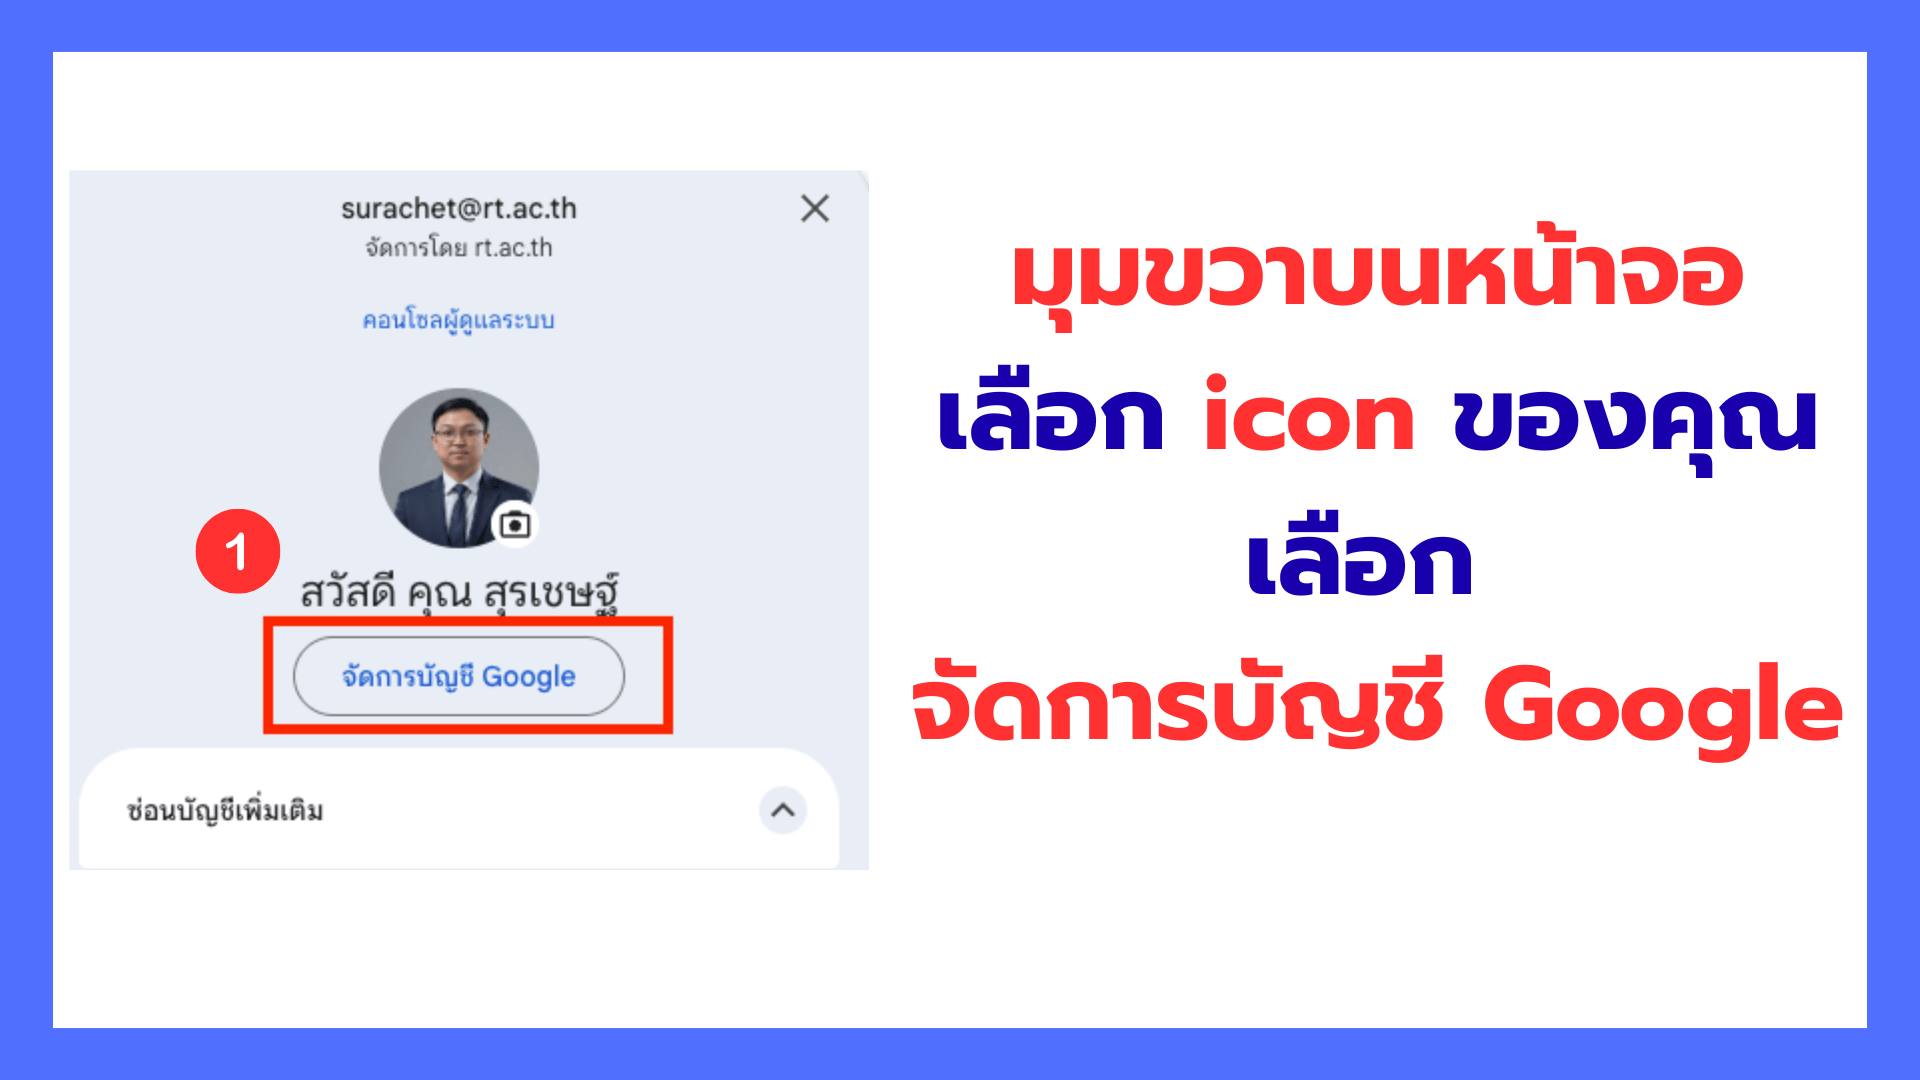Click the ซ่อนบัญชีเพิ่มเติม label
The image size is (1920, 1080).
(225, 810)
